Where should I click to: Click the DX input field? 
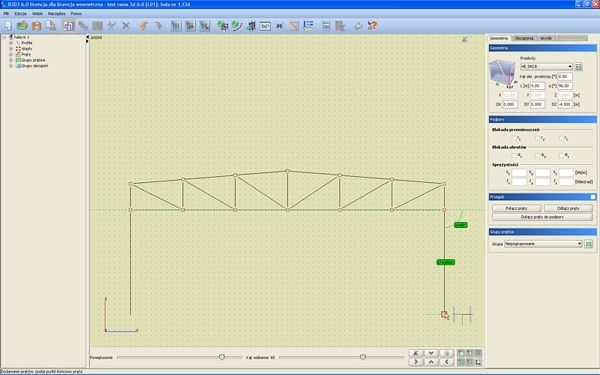510,104
